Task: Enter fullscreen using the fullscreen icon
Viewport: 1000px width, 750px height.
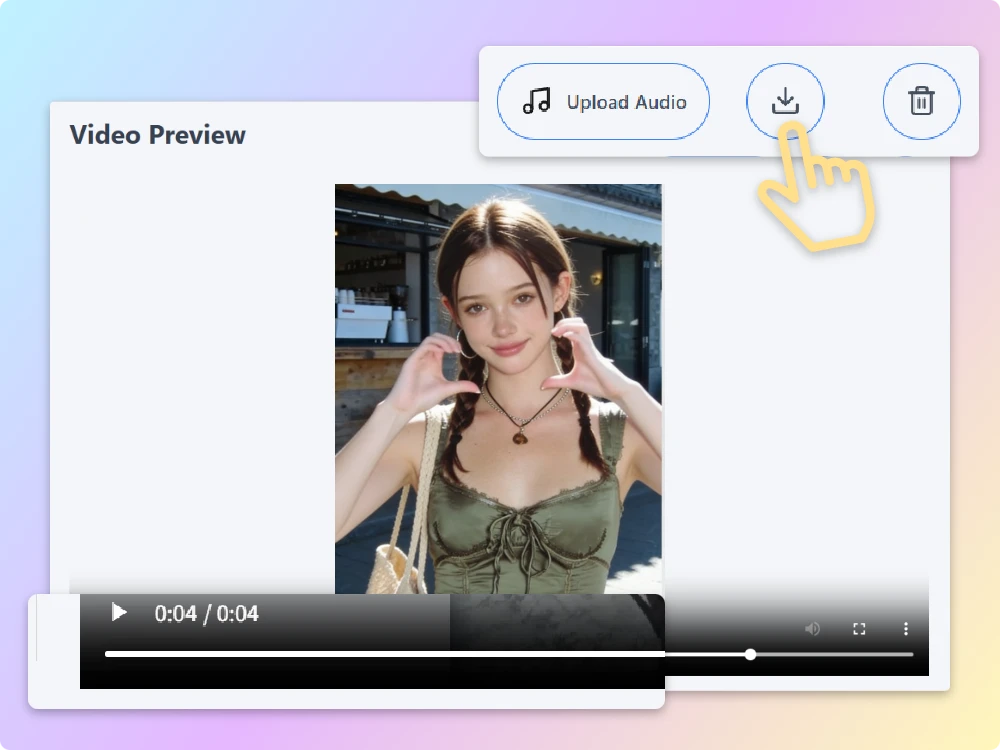Action: pyautogui.click(x=859, y=629)
